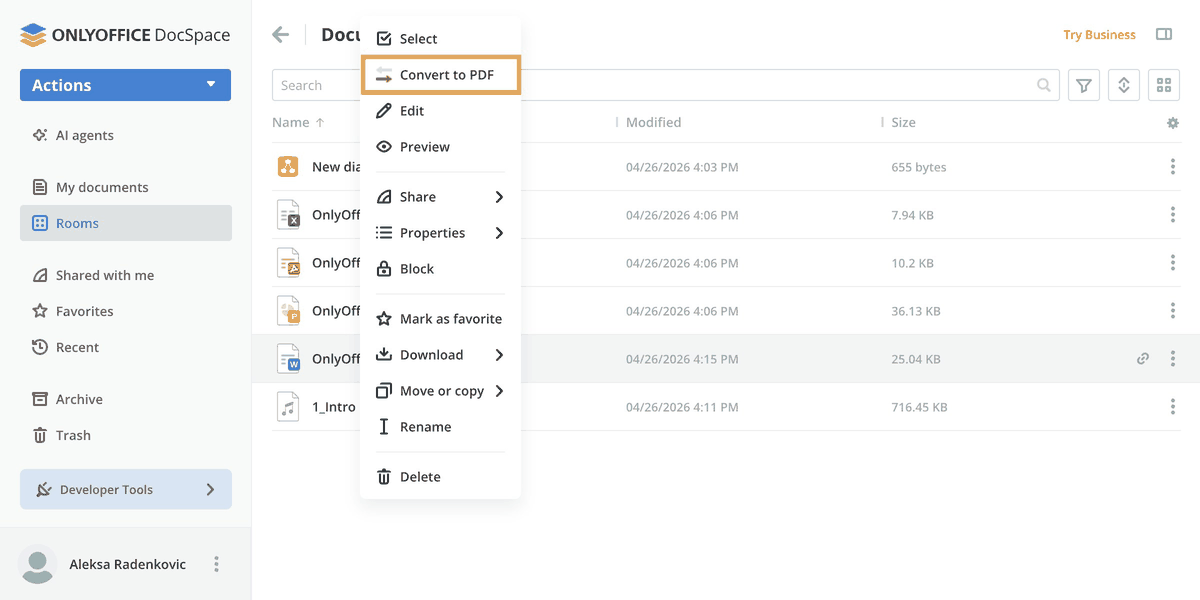Choose Mark as favorite
Viewport: 1200px width, 600px height.
pyautogui.click(x=440, y=319)
